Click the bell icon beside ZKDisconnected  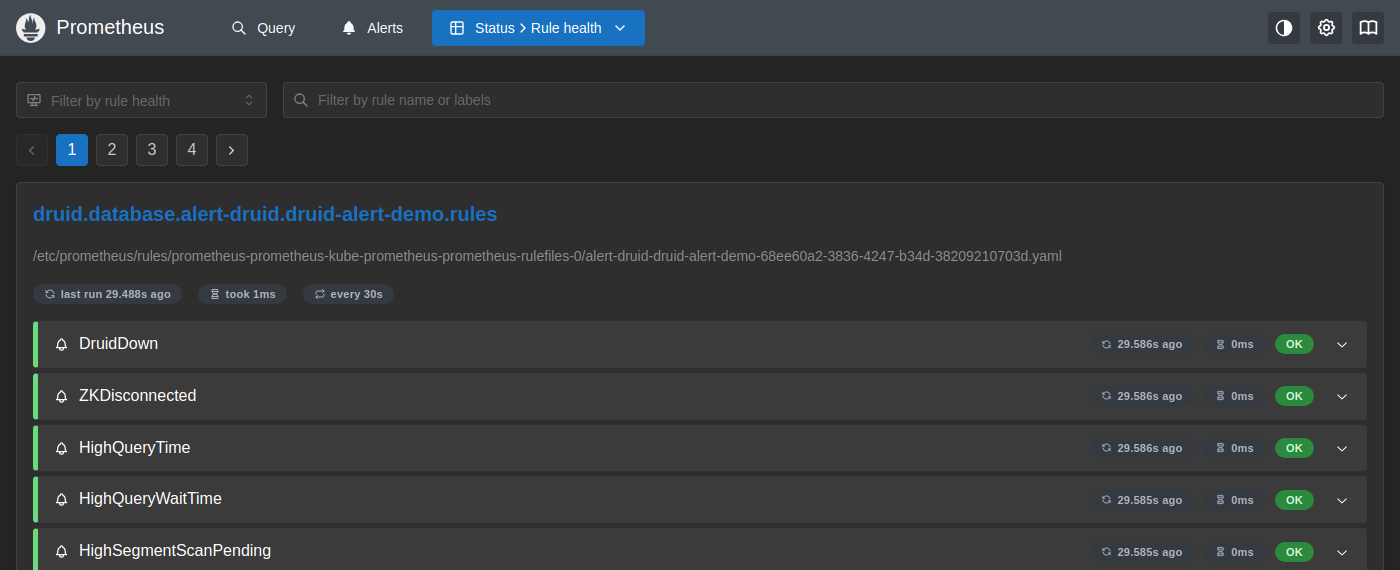pyautogui.click(x=61, y=396)
